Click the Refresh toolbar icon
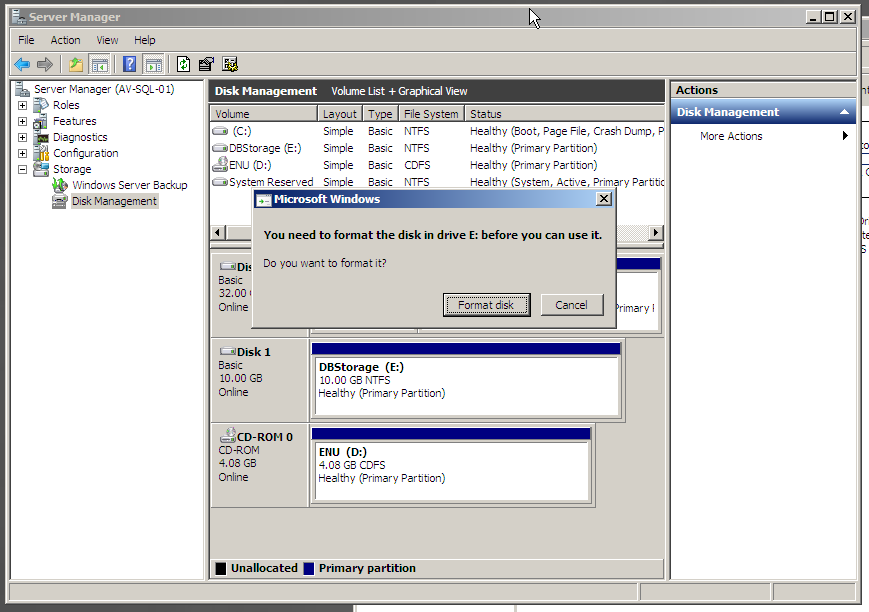 click(183, 65)
